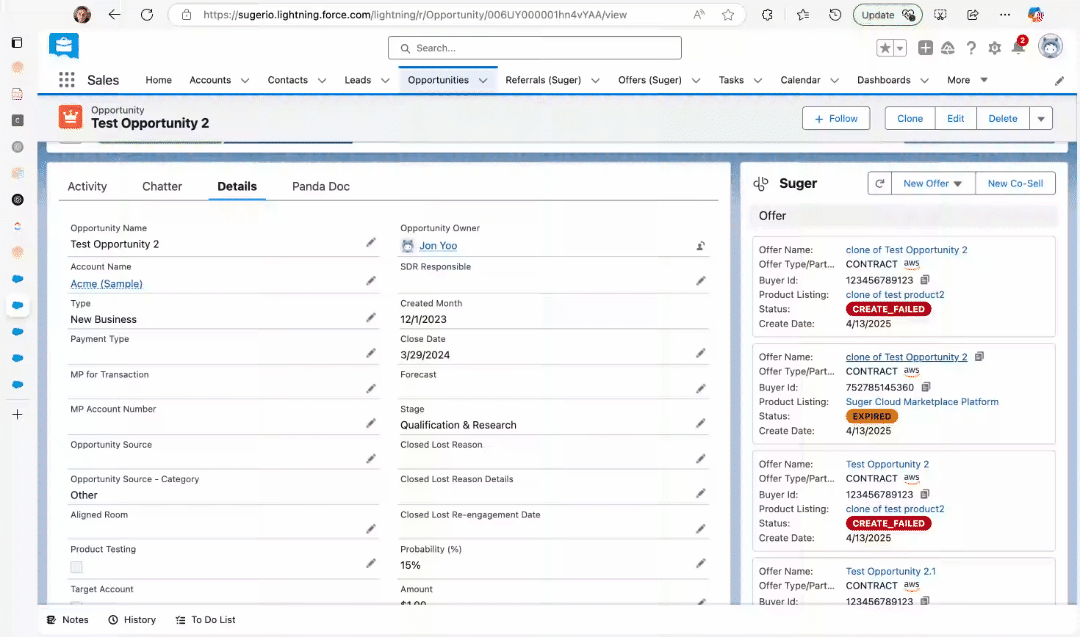Open the Calendar nav tab
This screenshot has height=637, width=1080.
[800, 80]
